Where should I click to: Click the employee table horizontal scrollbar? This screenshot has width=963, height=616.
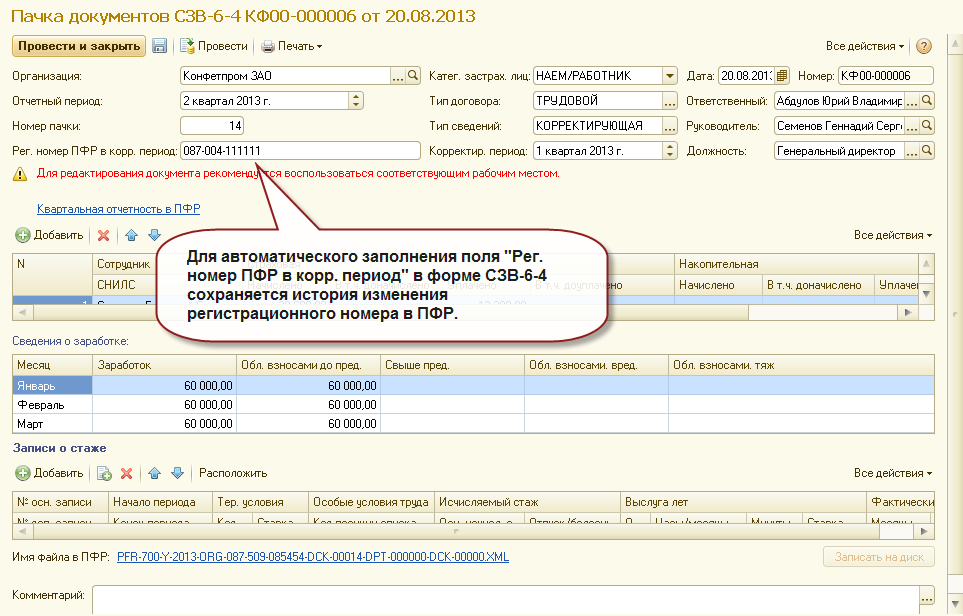(466, 313)
